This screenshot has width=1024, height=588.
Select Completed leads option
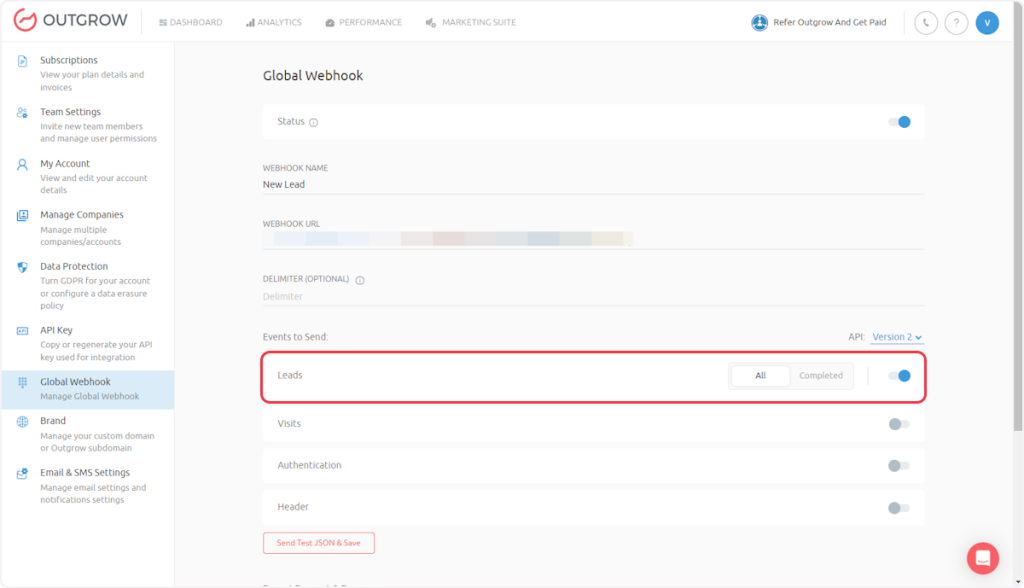coord(820,376)
